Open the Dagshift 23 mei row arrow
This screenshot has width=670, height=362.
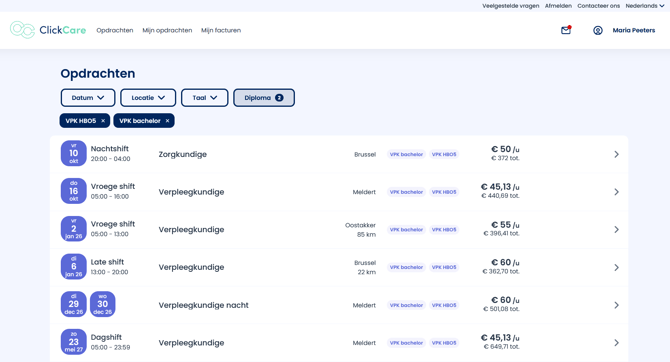coord(616,343)
